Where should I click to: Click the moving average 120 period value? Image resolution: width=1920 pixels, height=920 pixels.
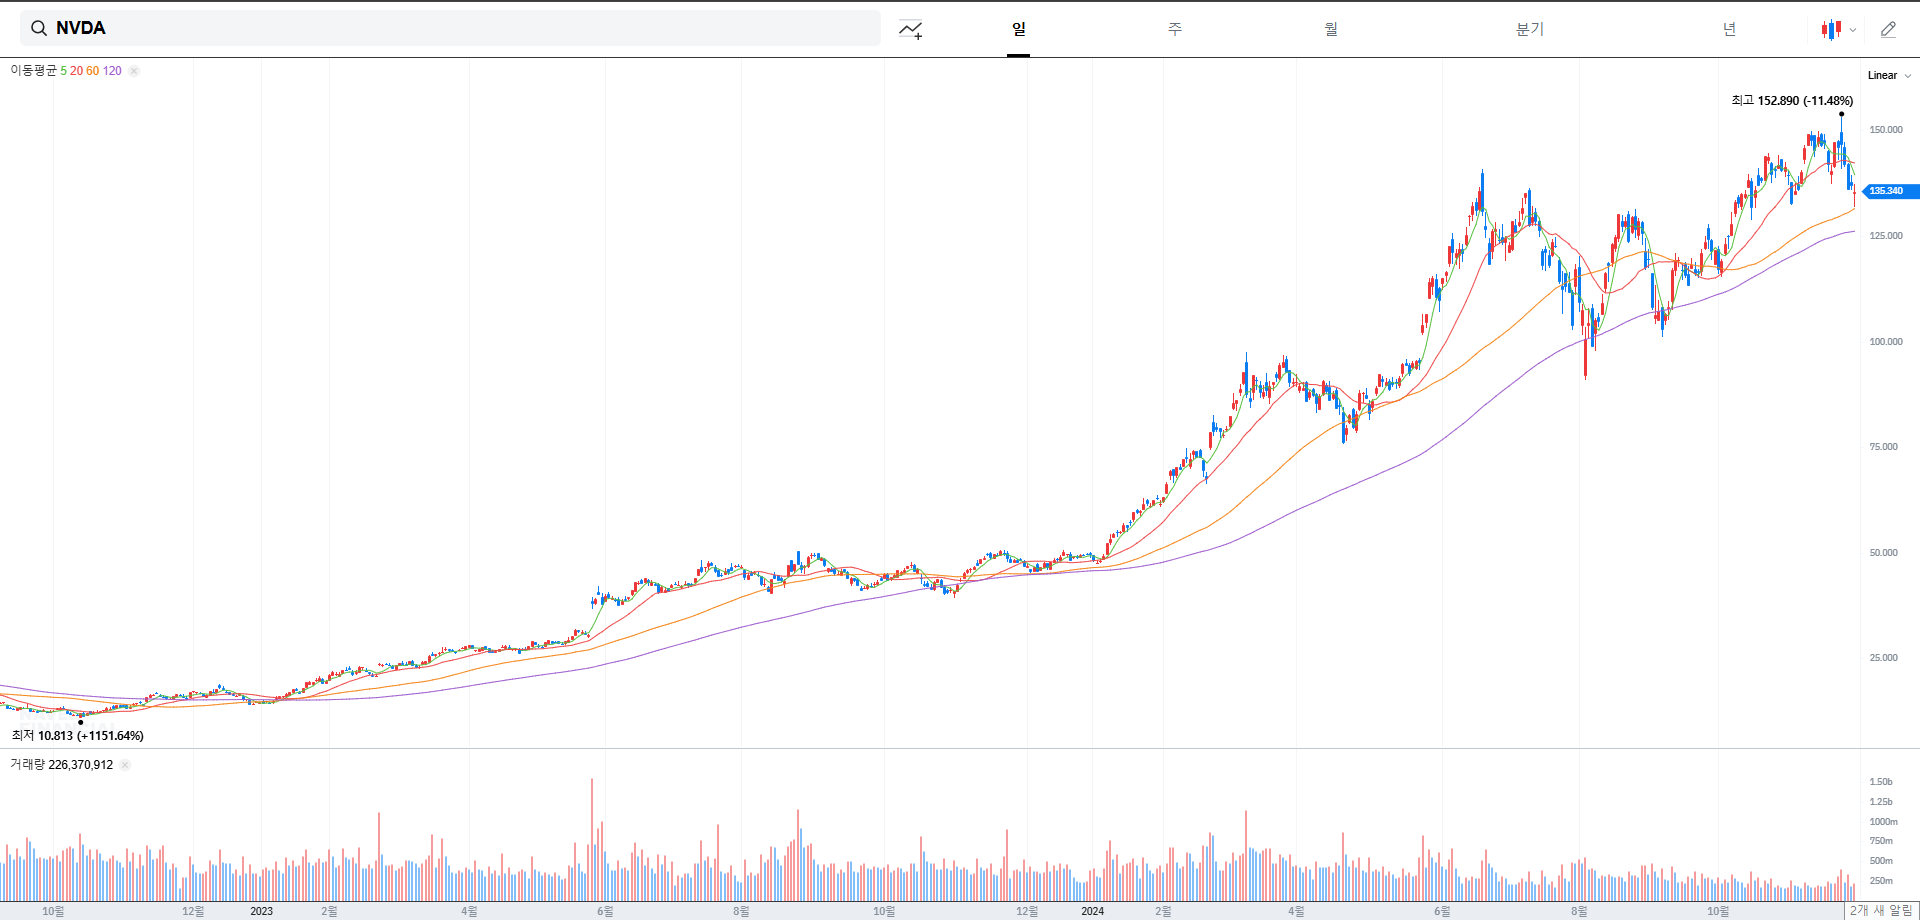[x=112, y=71]
